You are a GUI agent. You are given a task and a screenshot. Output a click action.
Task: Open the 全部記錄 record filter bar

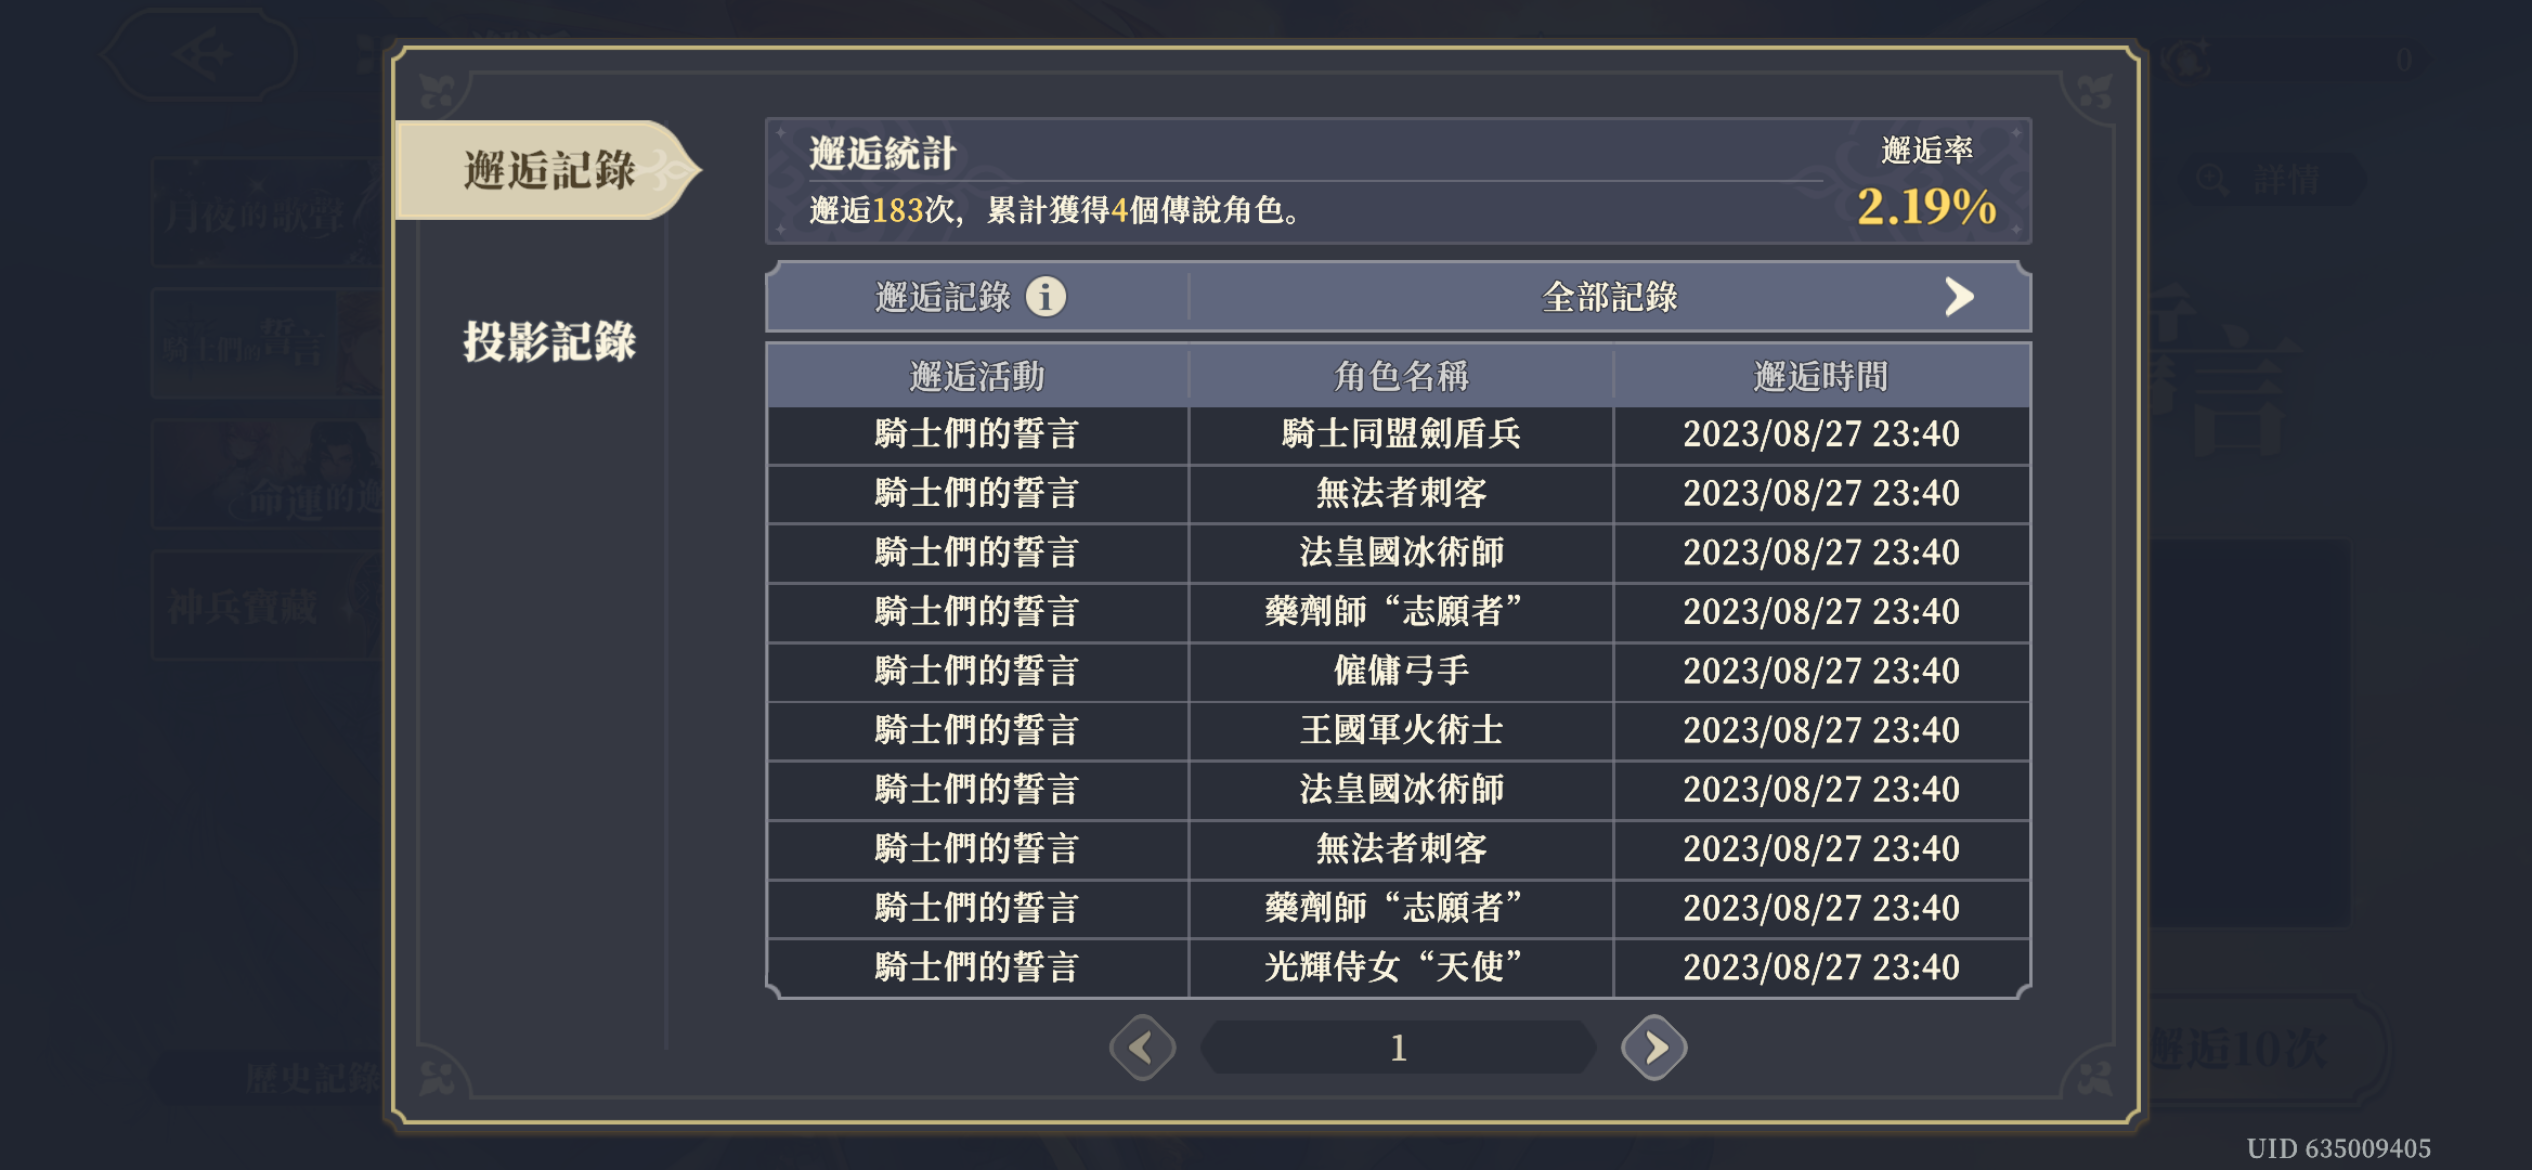coord(1609,297)
